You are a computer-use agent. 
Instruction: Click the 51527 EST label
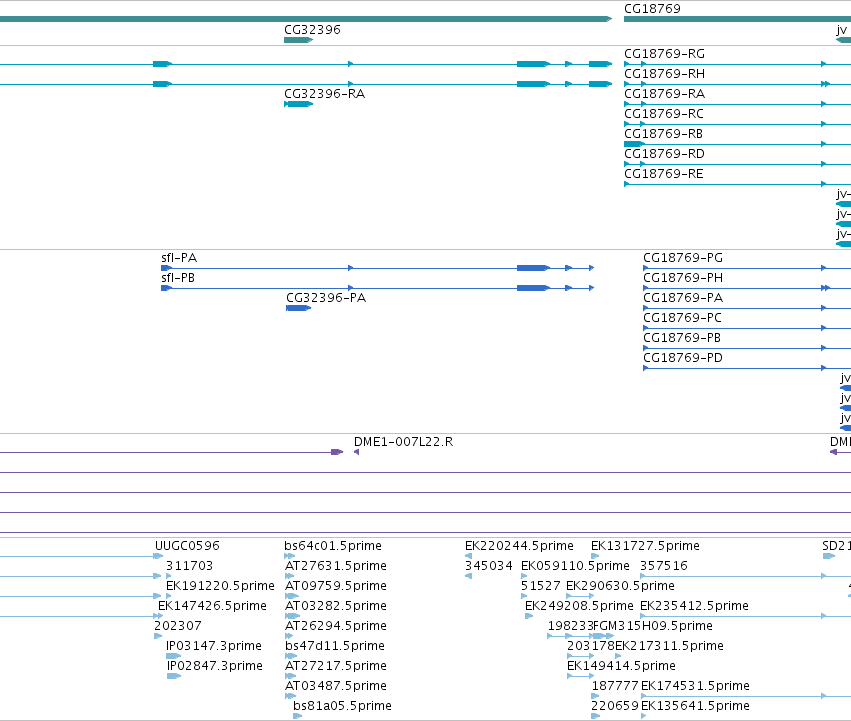pyautogui.click(x=541, y=586)
